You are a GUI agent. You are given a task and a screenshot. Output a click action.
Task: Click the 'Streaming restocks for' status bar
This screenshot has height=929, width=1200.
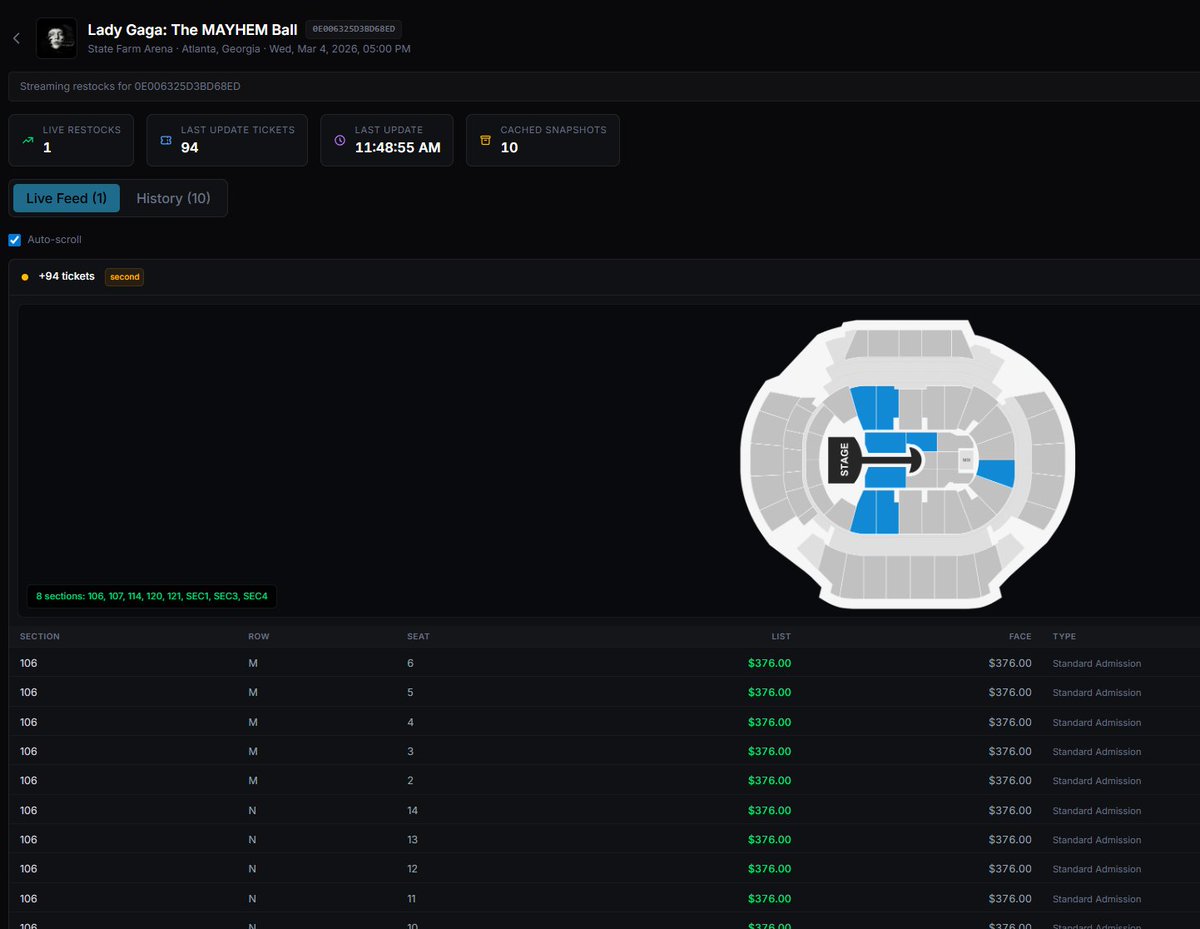click(604, 86)
